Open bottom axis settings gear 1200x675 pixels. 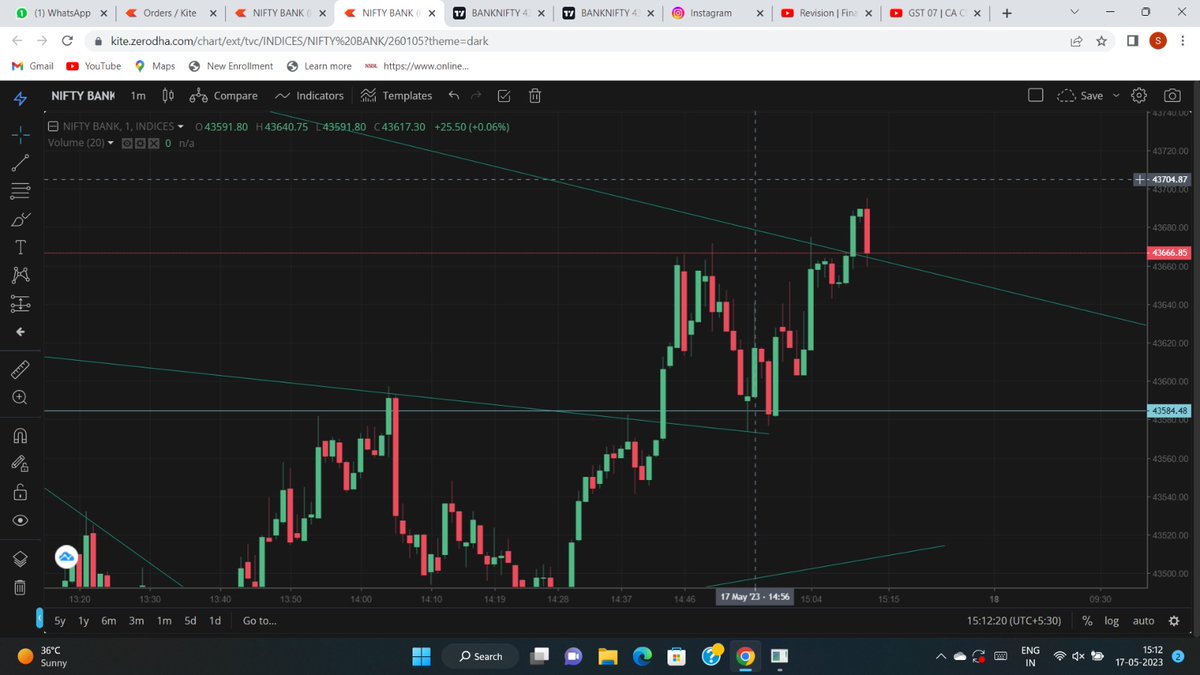(1173, 621)
